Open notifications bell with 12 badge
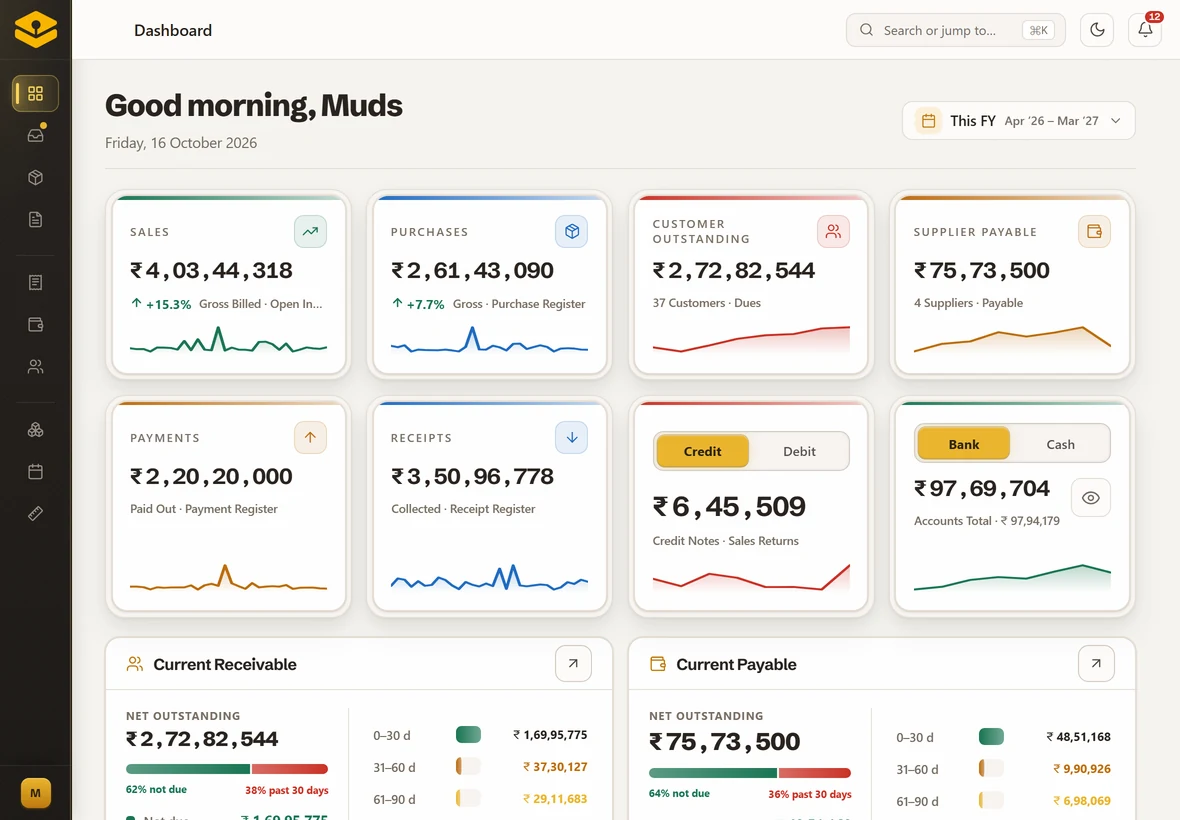The image size is (1180, 820). click(1145, 30)
